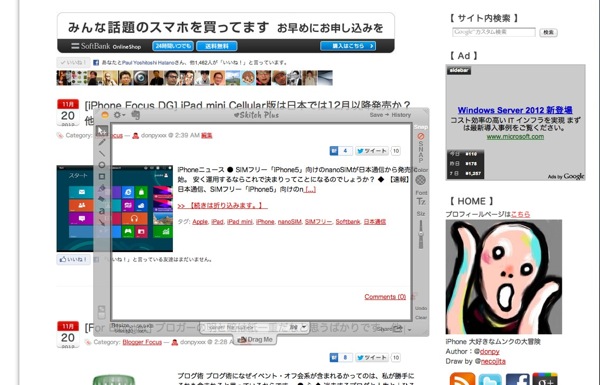Open the image format dropdown in Skitch
The height and width of the screenshot is (385, 600).
tap(298, 328)
